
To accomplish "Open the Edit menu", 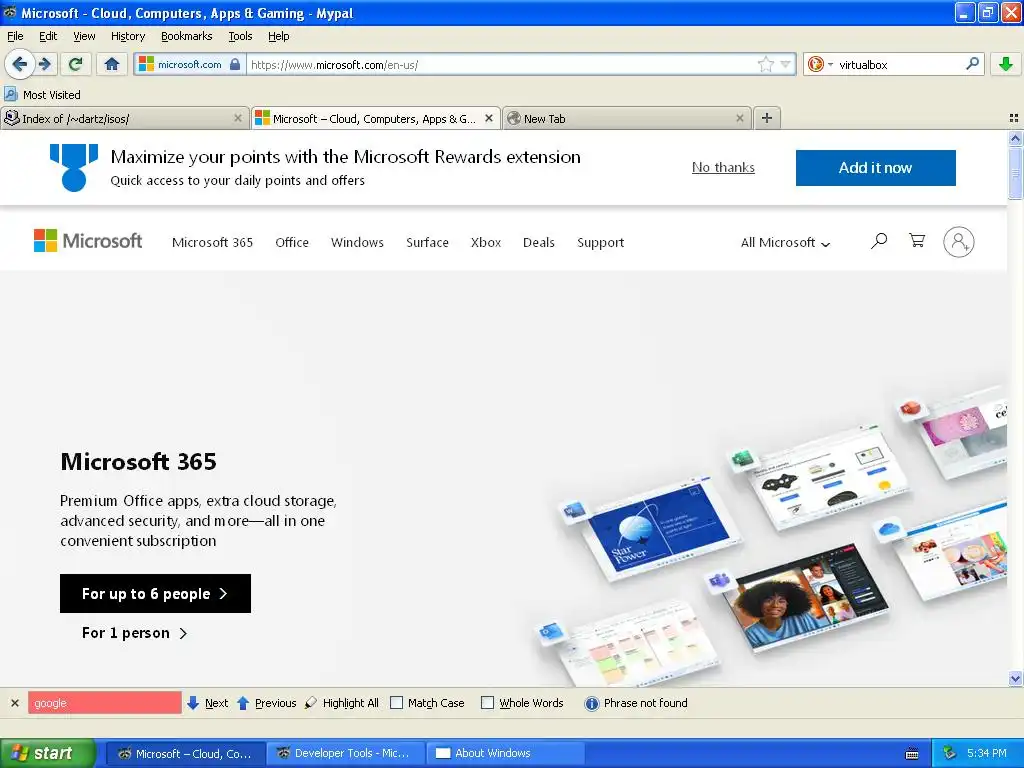I will 48,36.
